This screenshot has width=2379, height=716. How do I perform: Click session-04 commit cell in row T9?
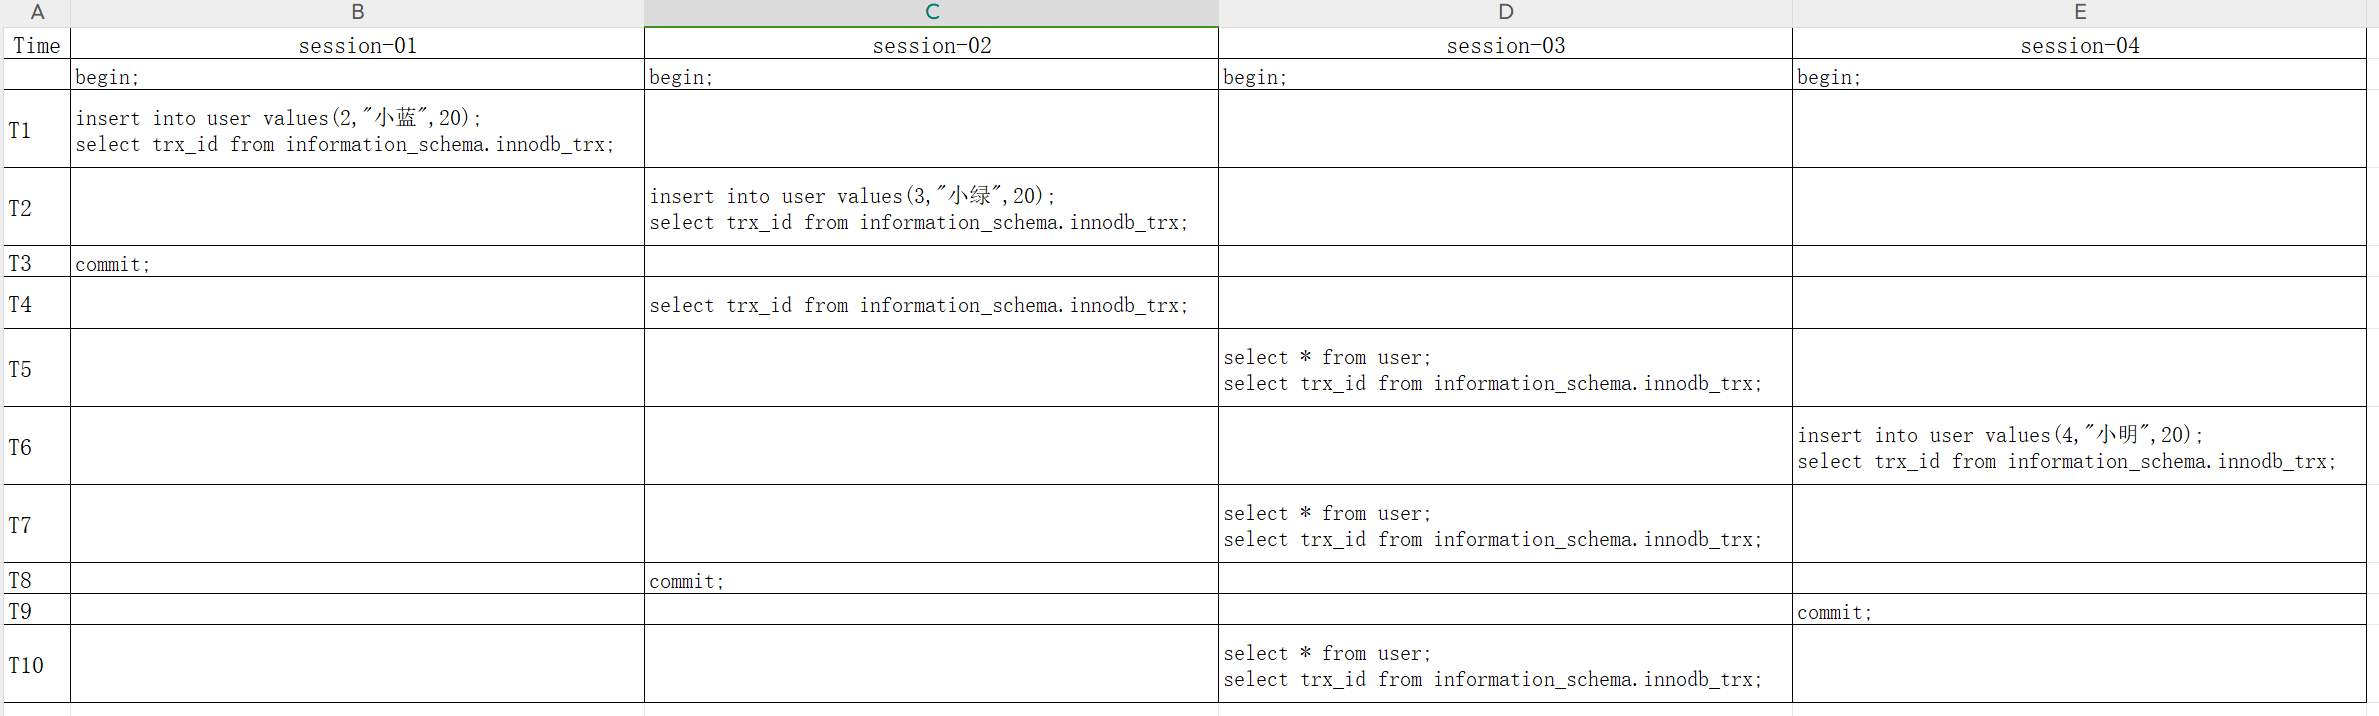[x=2079, y=611]
